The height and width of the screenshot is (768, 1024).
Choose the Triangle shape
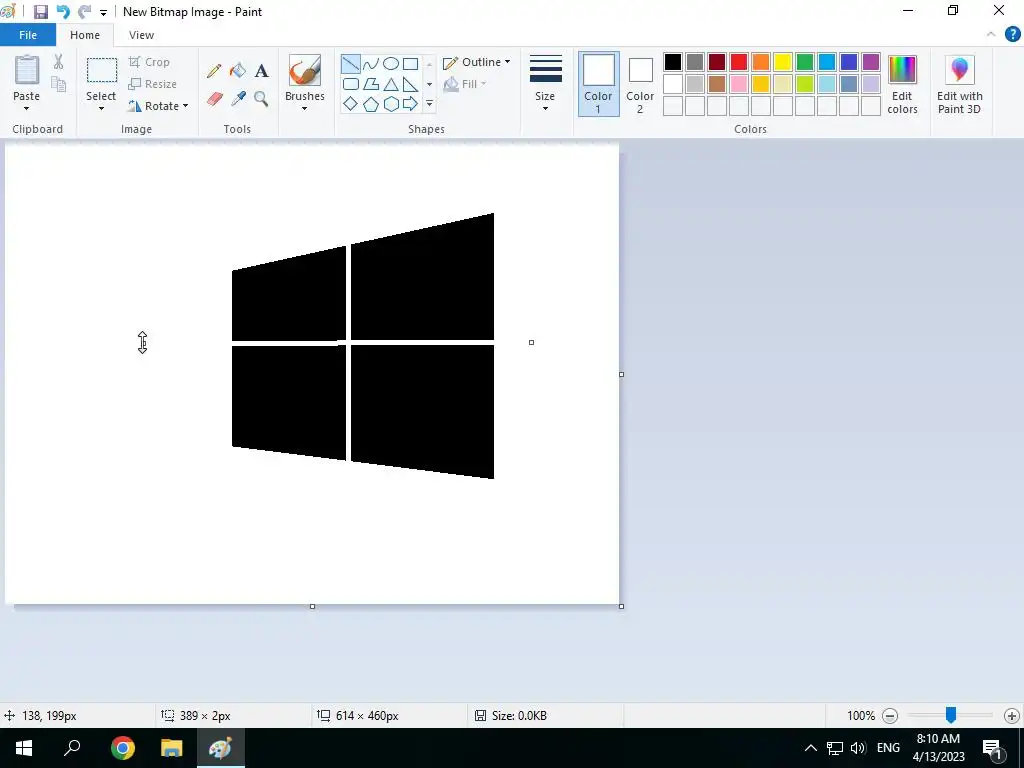(391, 84)
